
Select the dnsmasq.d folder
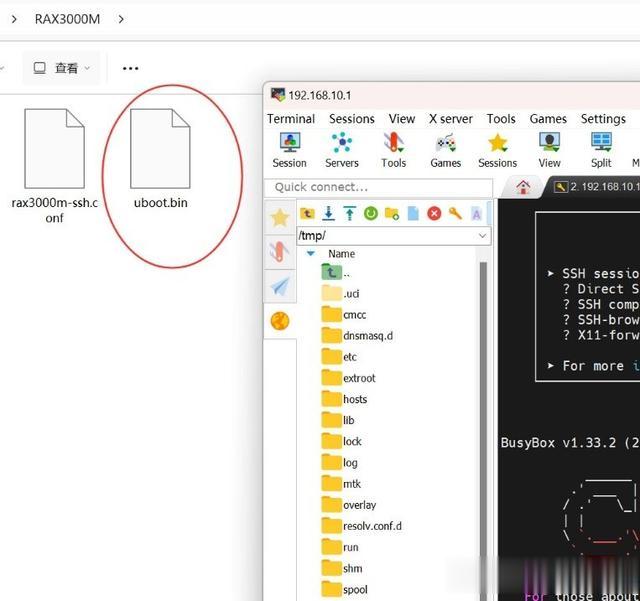[x=357, y=336]
